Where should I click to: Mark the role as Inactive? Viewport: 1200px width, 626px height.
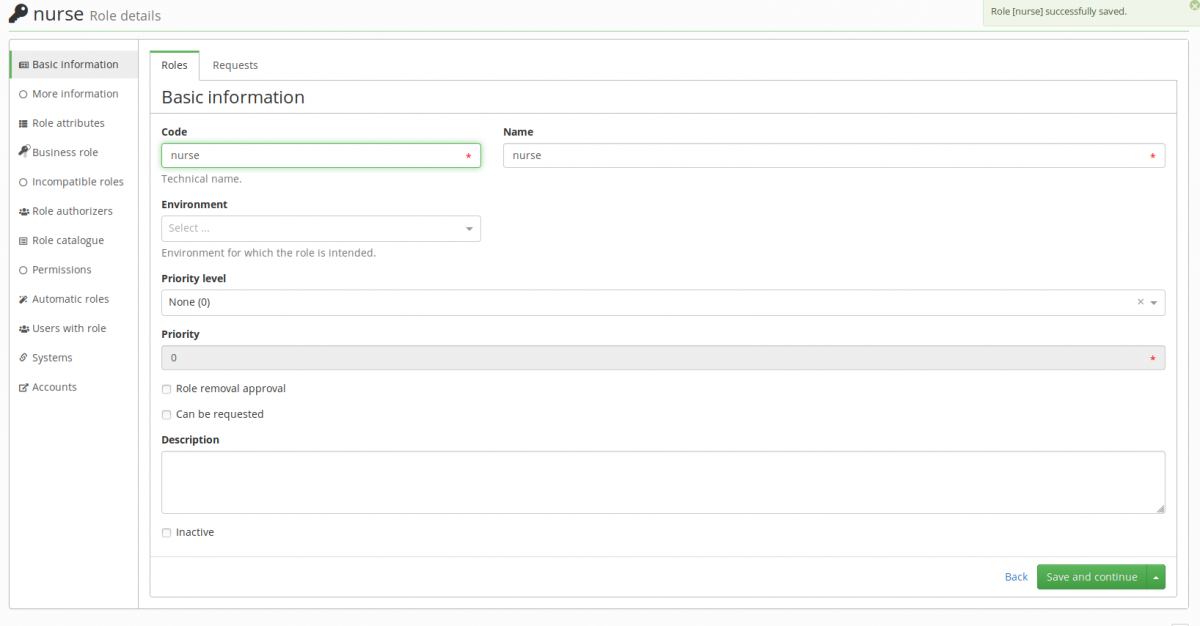[x=166, y=533]
